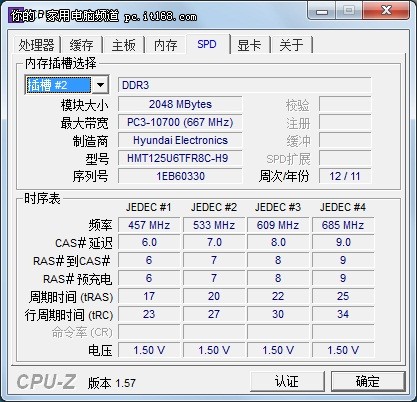Image resolution: width=417 pixels, height=402 pixels.
Task: Click tRAS value 17
Action: [x=149, y=296]
